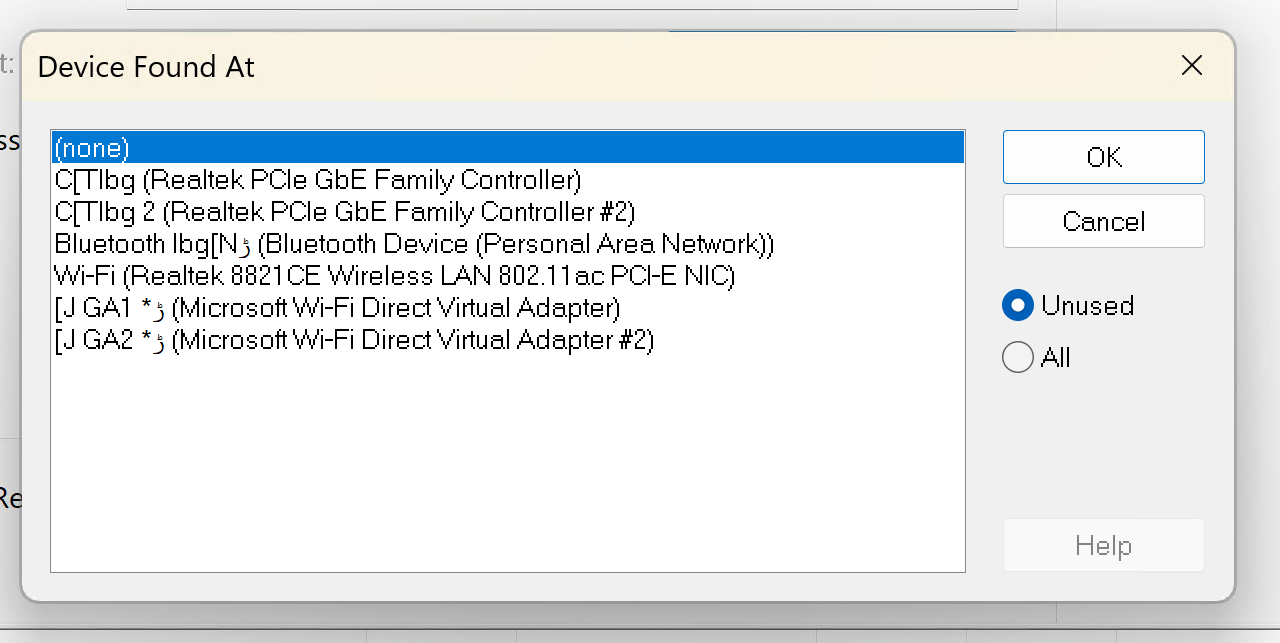Choose the first Microsoft Wi-Fi Direct Virtual Adapter
Viewport: 1280px width, 643px height.
(x=337, y=308)
